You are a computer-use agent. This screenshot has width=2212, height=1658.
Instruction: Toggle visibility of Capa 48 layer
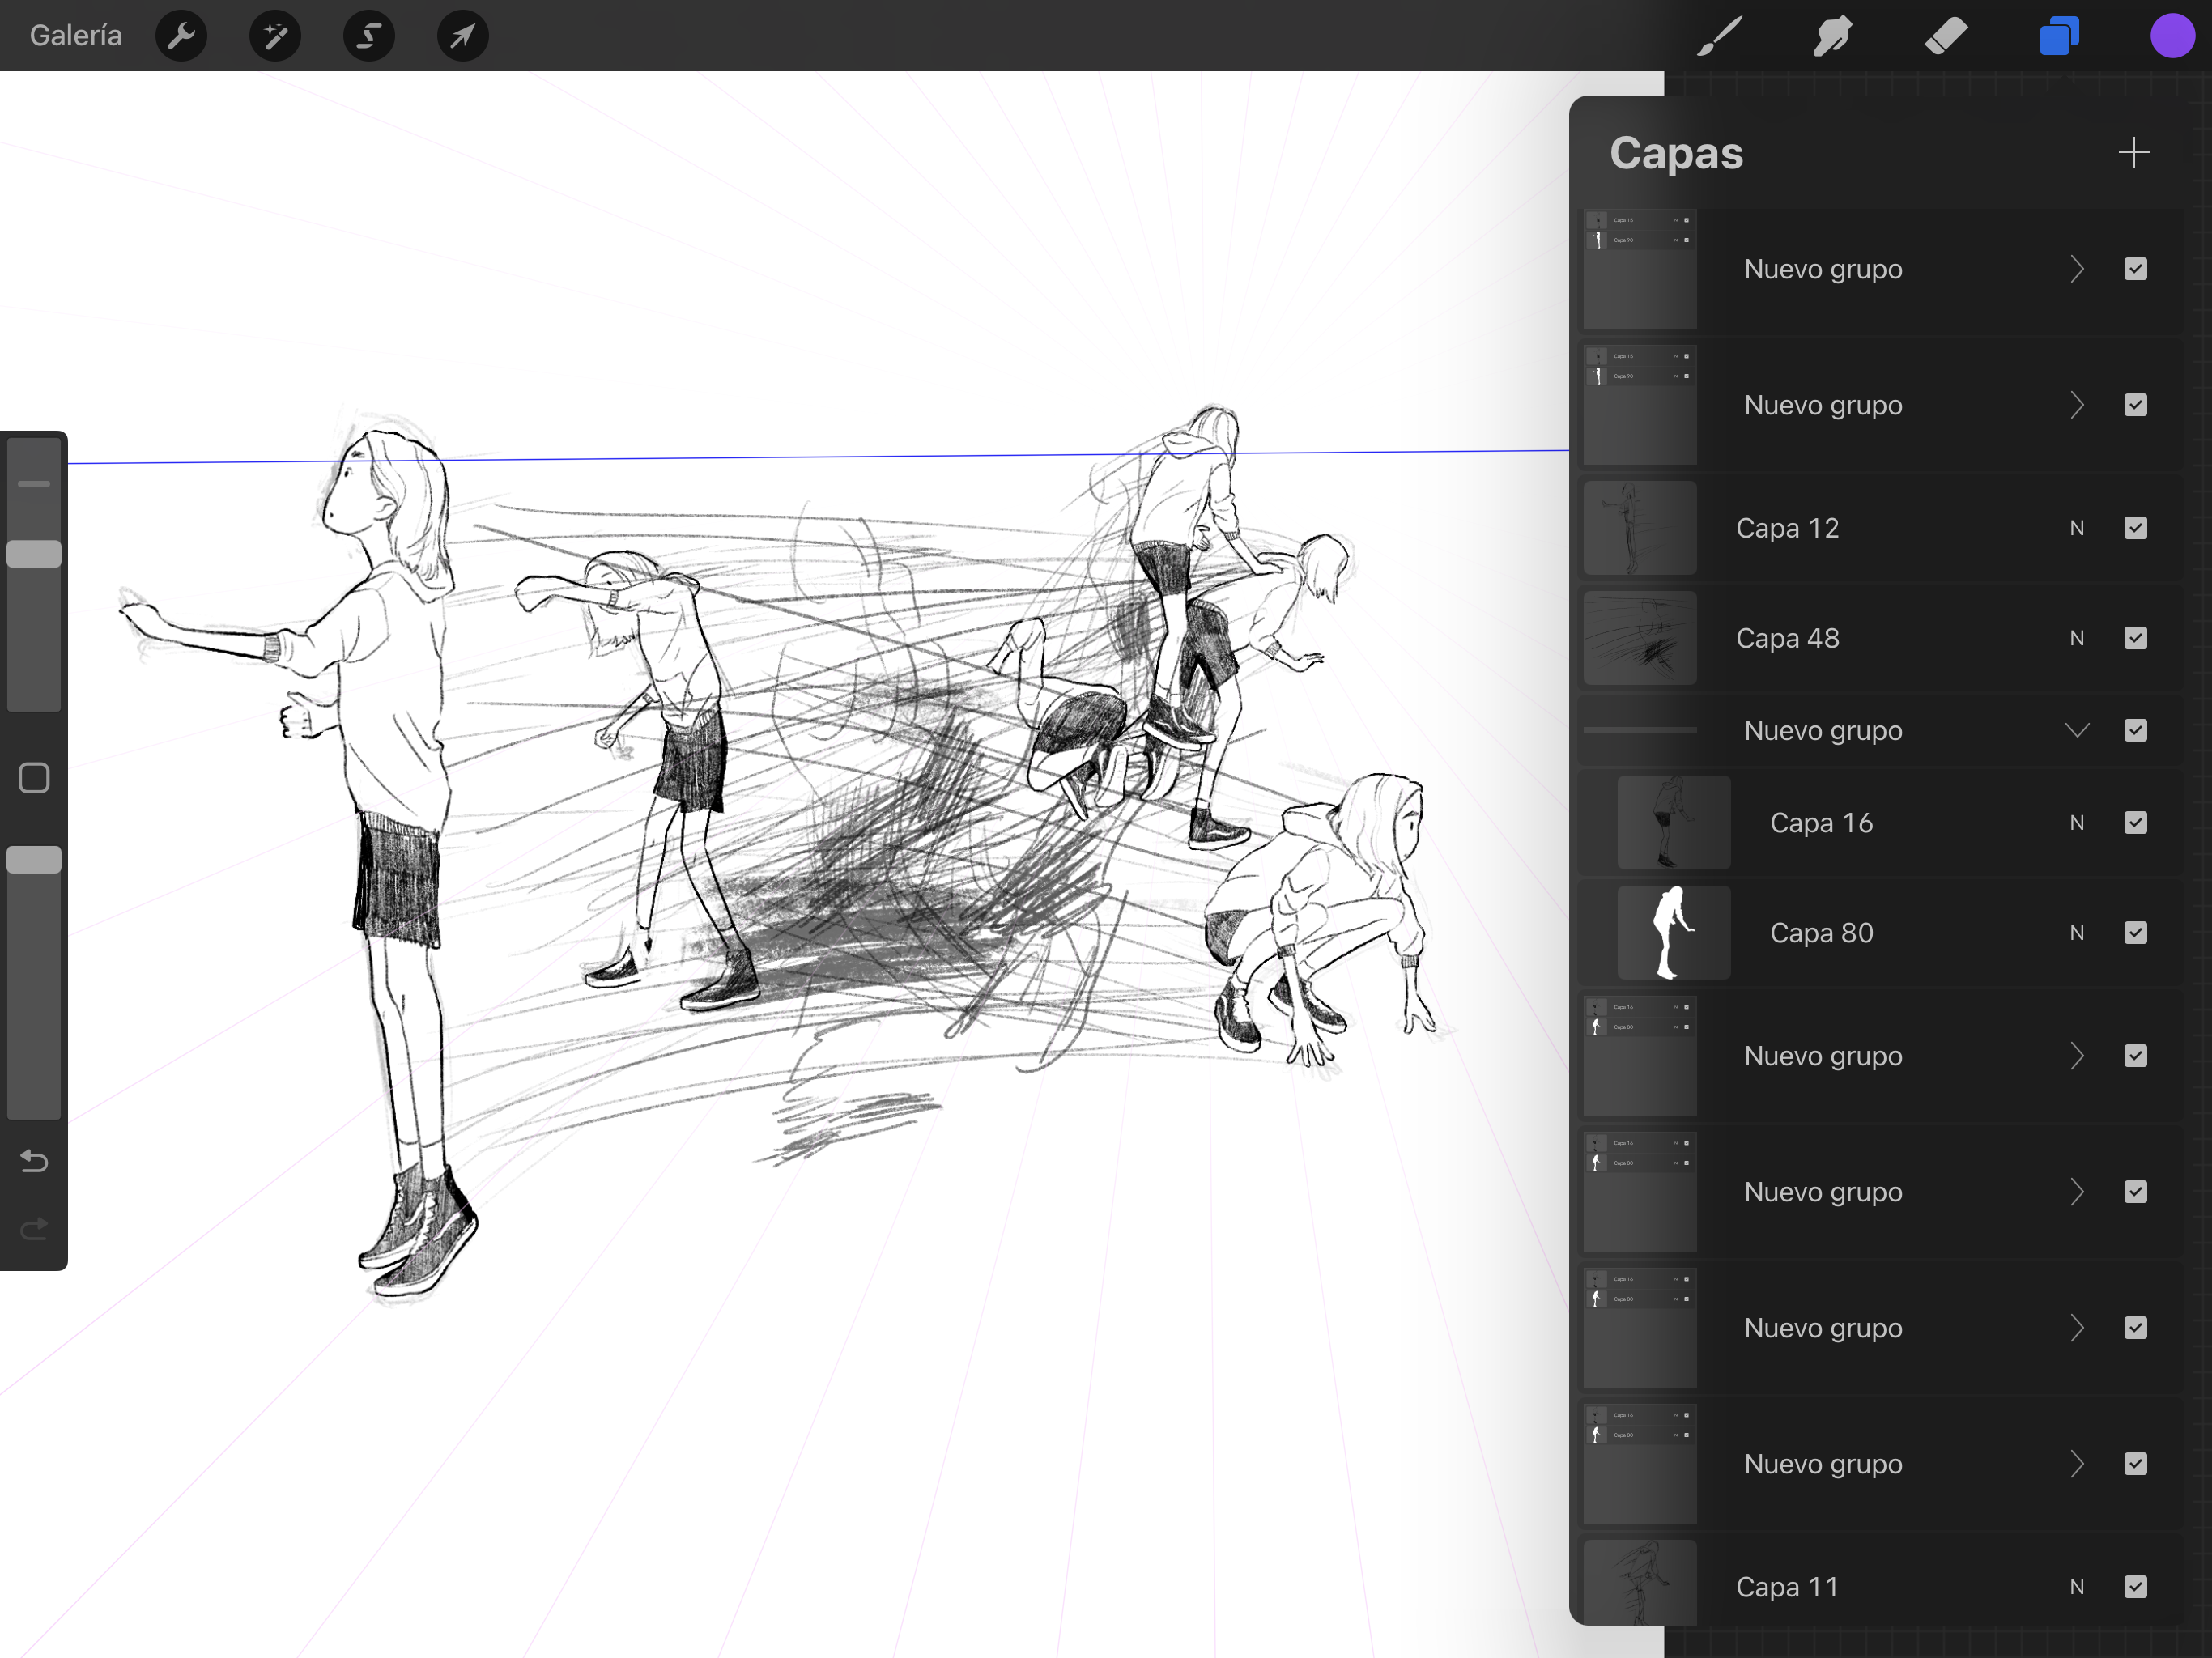[x=2135, y=638]
